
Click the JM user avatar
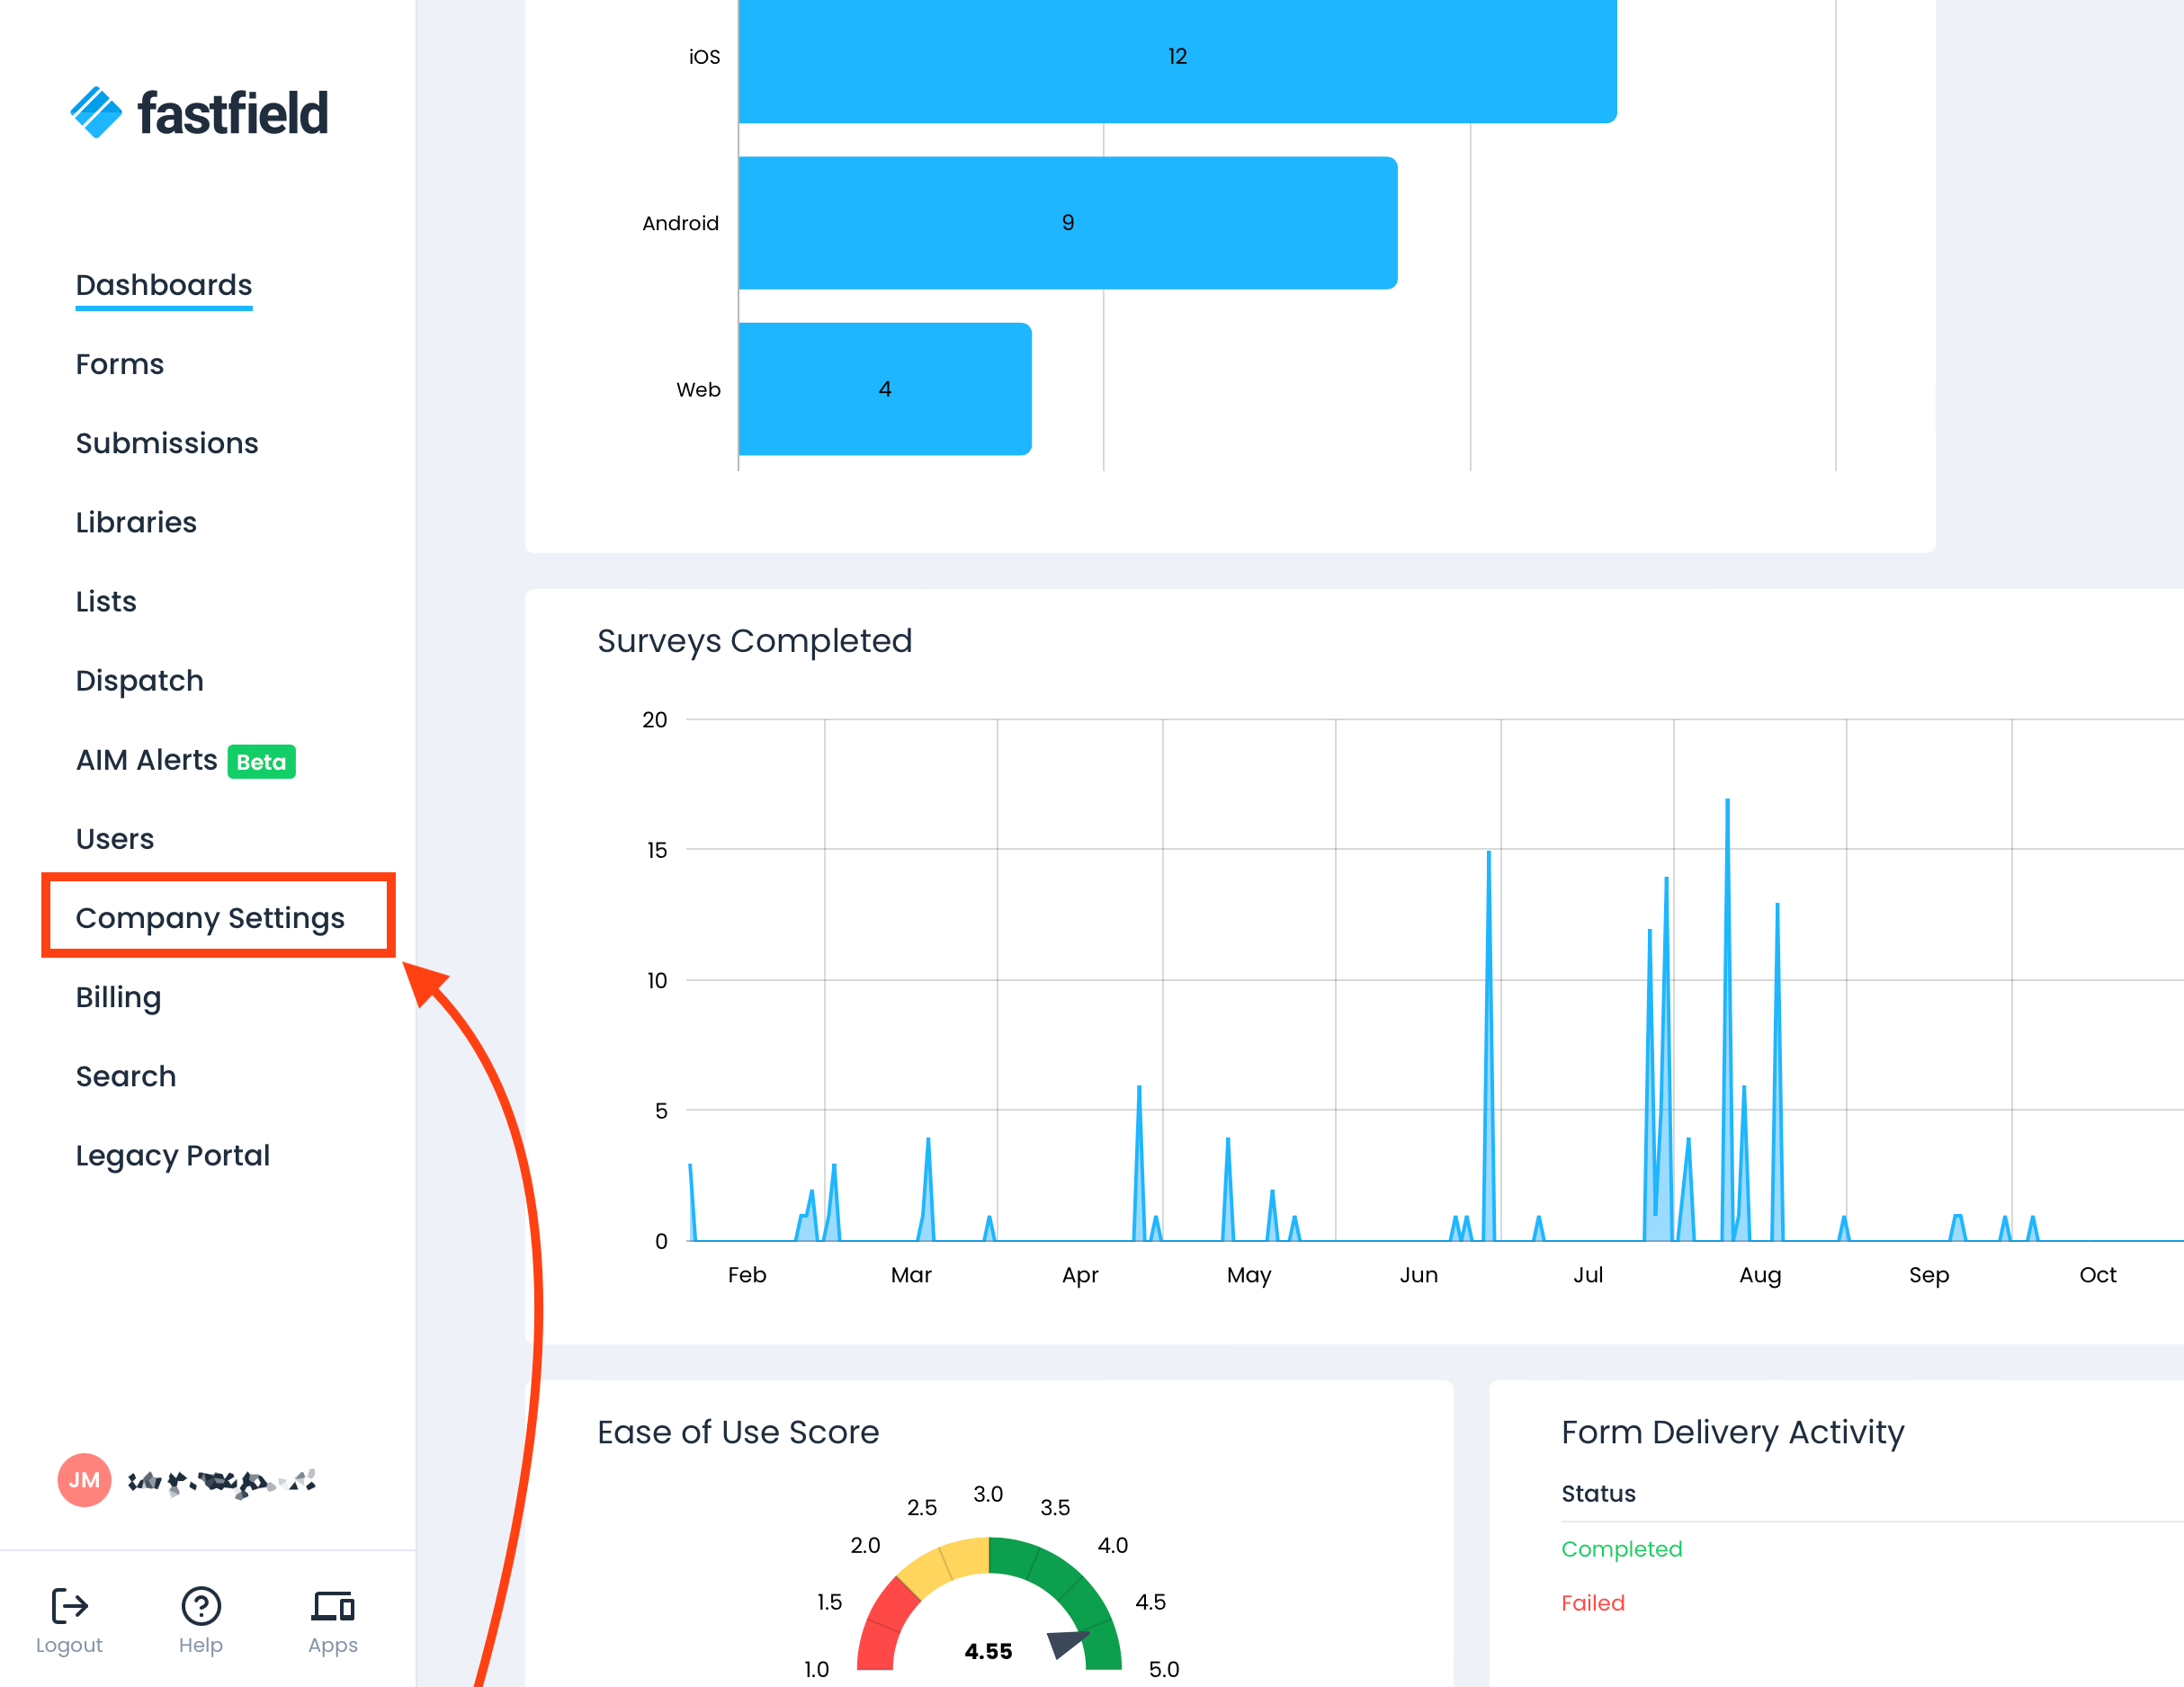click(x=84, y=1480)
